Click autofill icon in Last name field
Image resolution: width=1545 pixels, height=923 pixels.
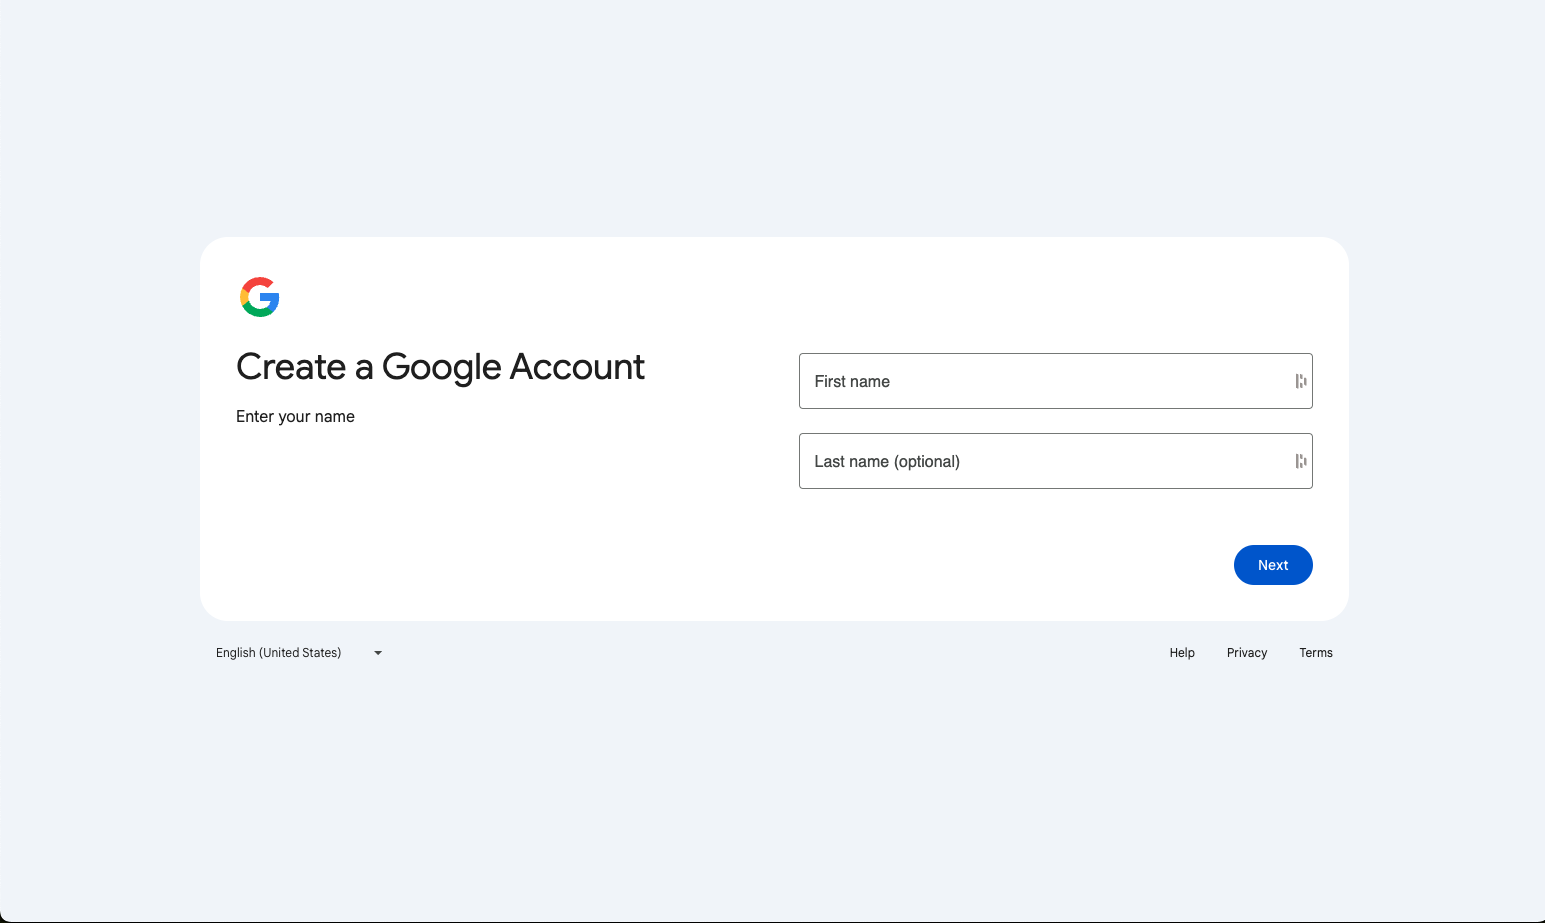[x=1300, y=461]
